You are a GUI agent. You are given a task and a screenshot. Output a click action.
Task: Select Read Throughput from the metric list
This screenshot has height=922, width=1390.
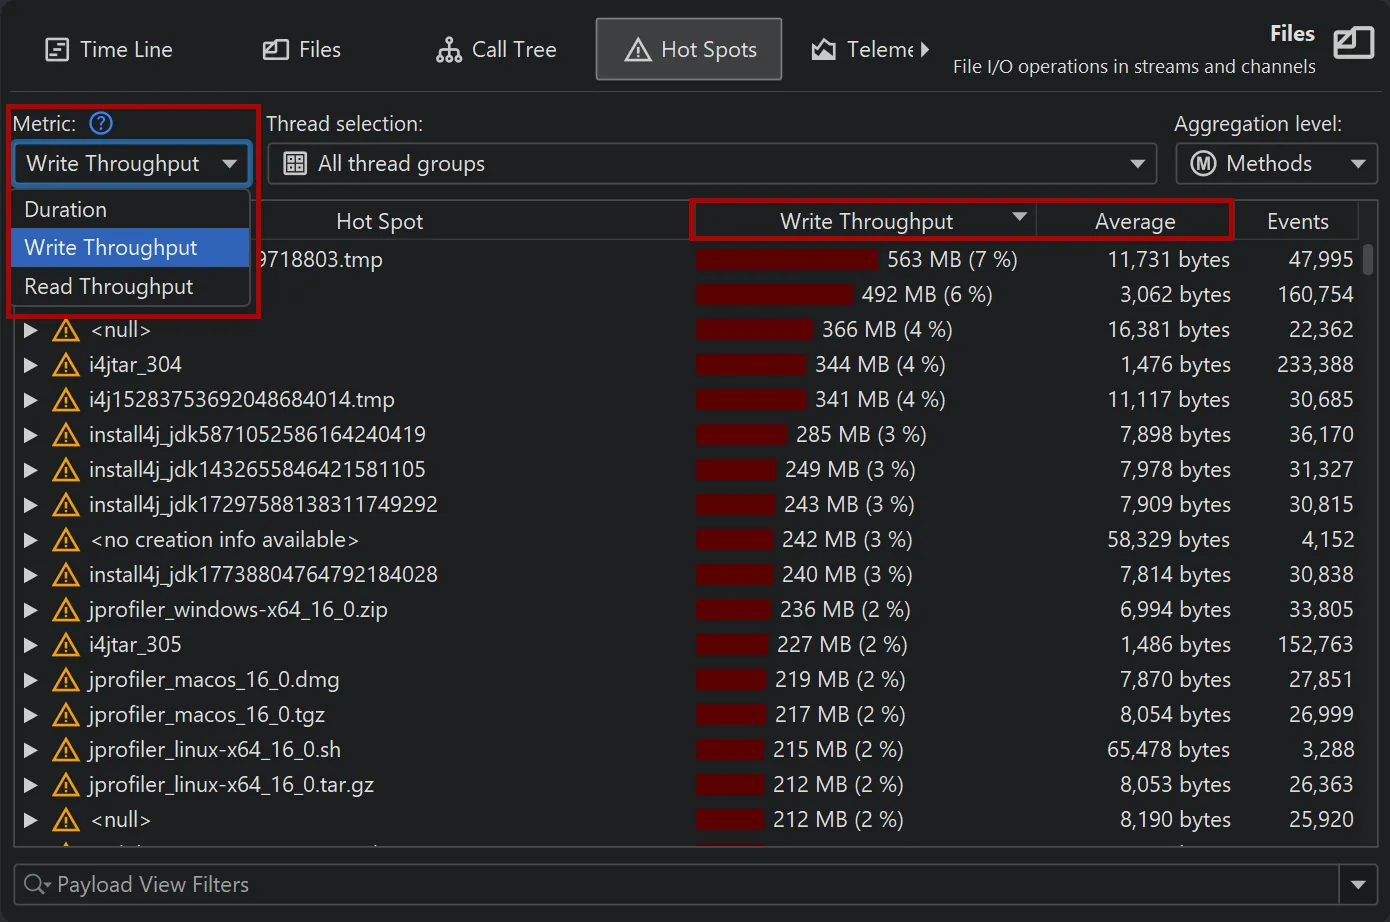(x=108, y=287)
